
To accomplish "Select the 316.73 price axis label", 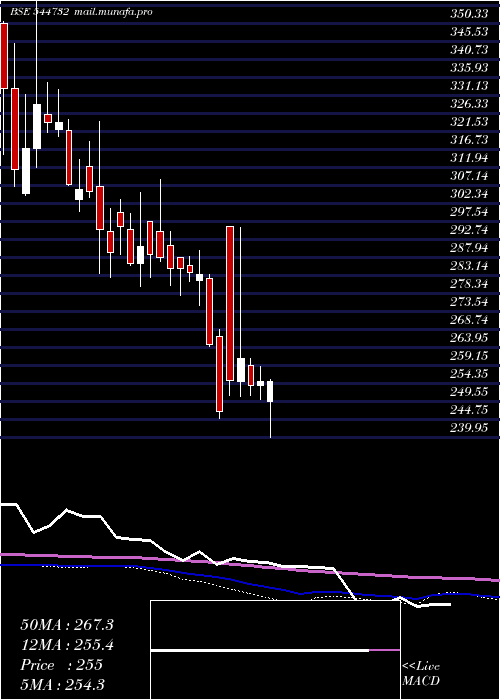I will point(469,140).
